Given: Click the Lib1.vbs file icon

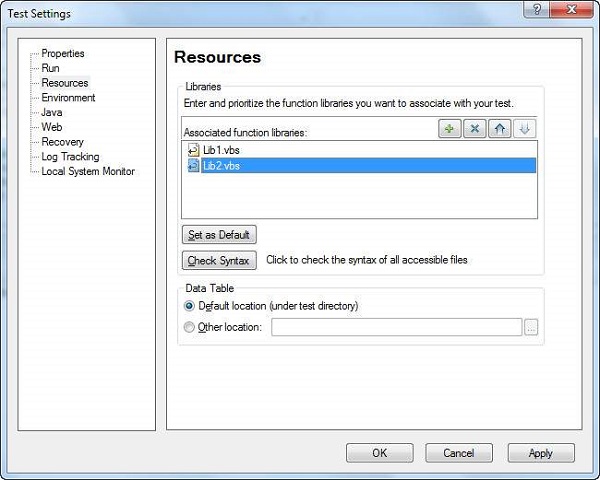Looking at the screenshot, I should point(194,150).
